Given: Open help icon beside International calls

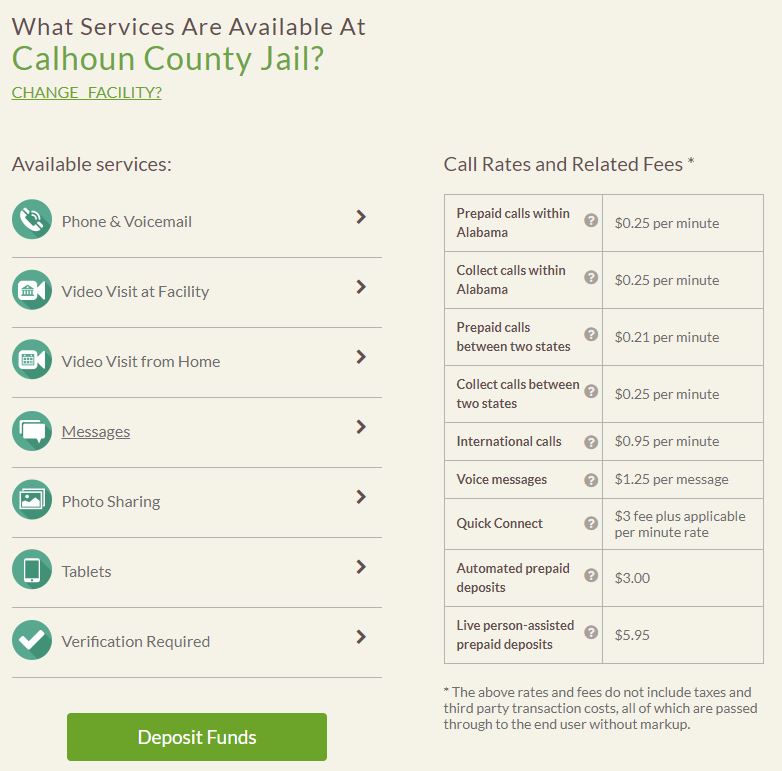Looking at the screenshot, I should [x=591, y=442].
